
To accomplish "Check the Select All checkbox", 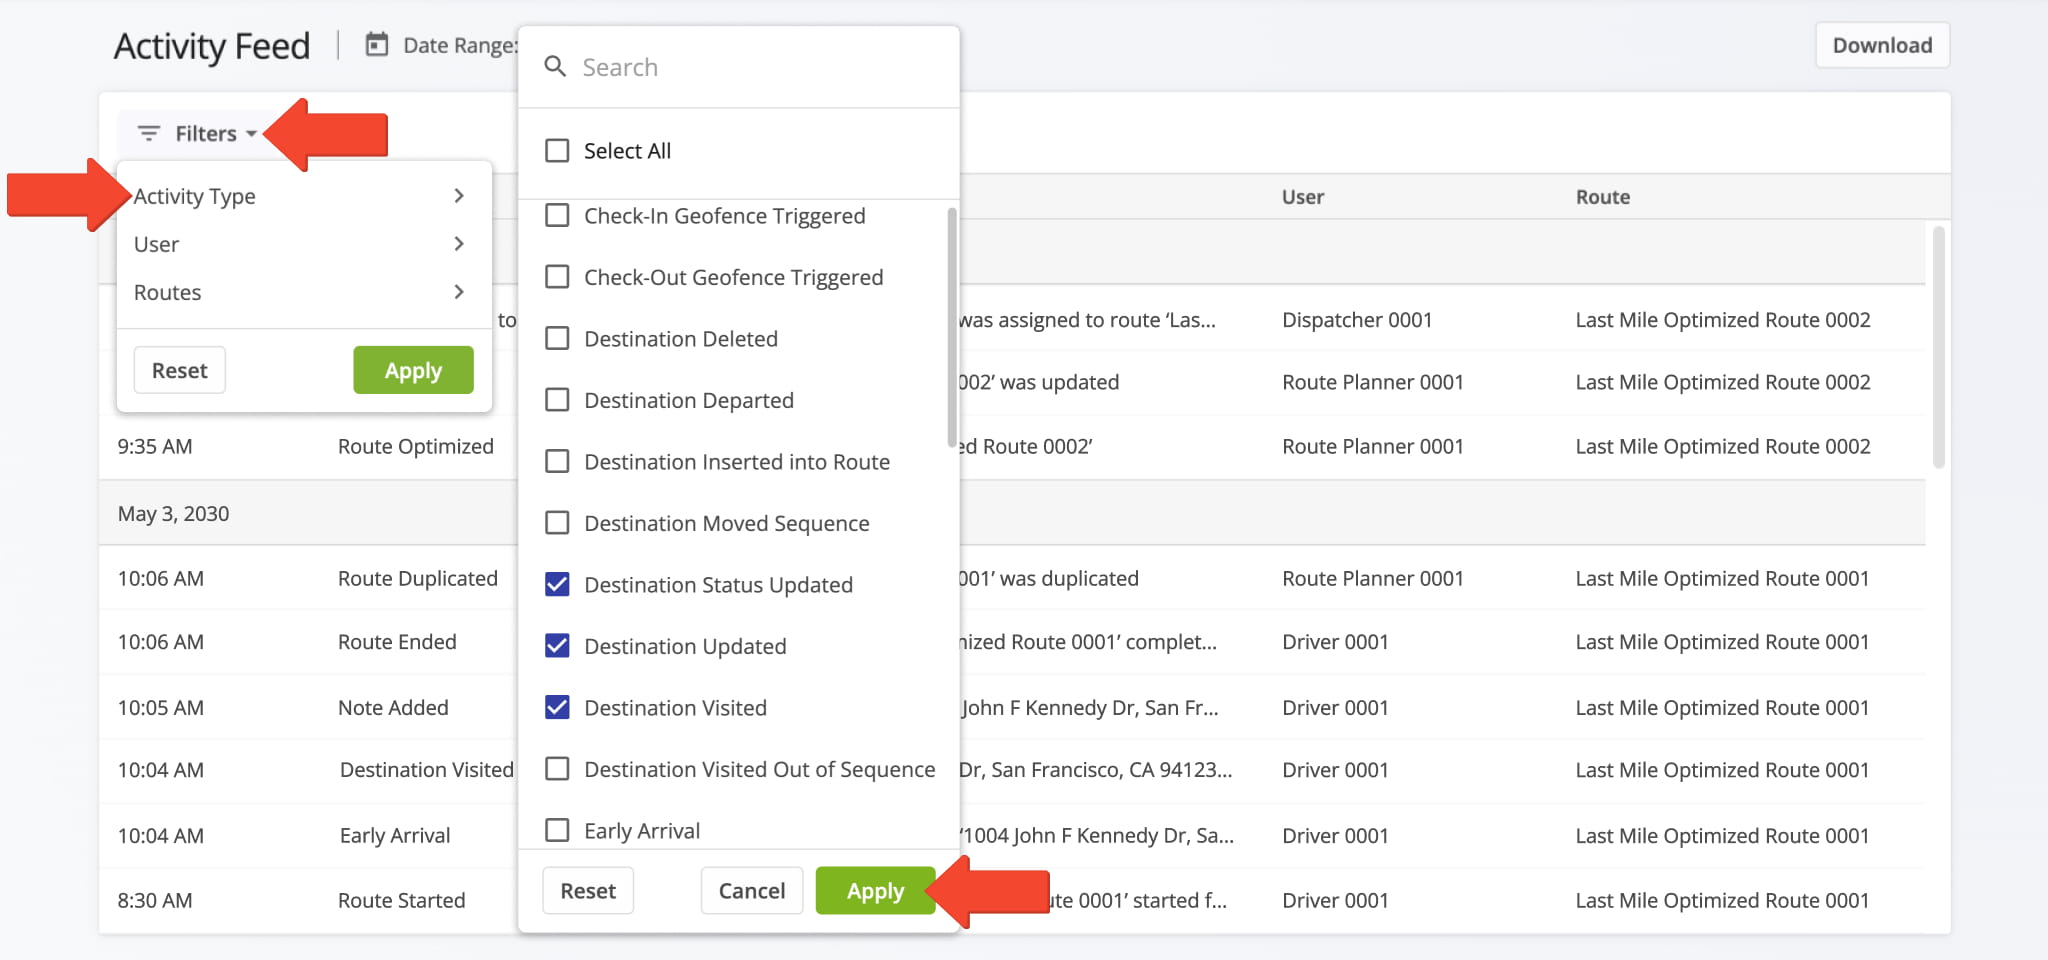I will tap(557, 151).
